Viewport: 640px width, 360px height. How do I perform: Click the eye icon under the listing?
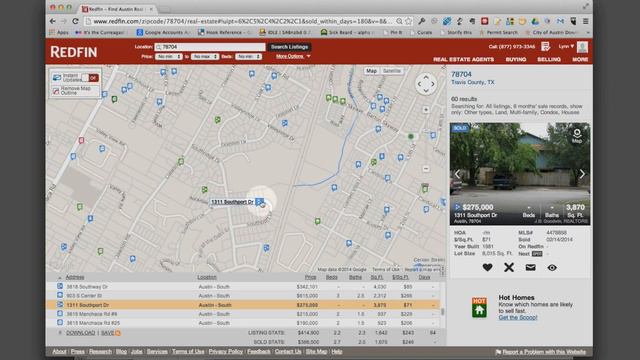pos(552,268)
